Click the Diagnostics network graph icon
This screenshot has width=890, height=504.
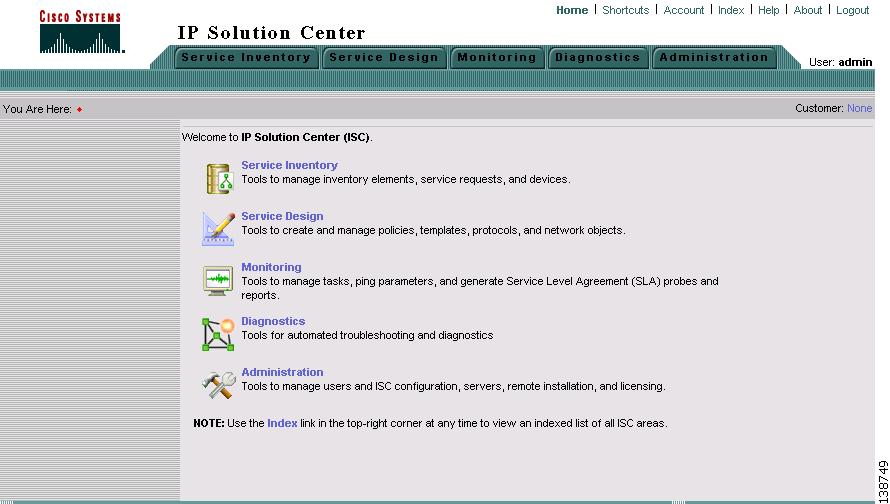(219, 334)
